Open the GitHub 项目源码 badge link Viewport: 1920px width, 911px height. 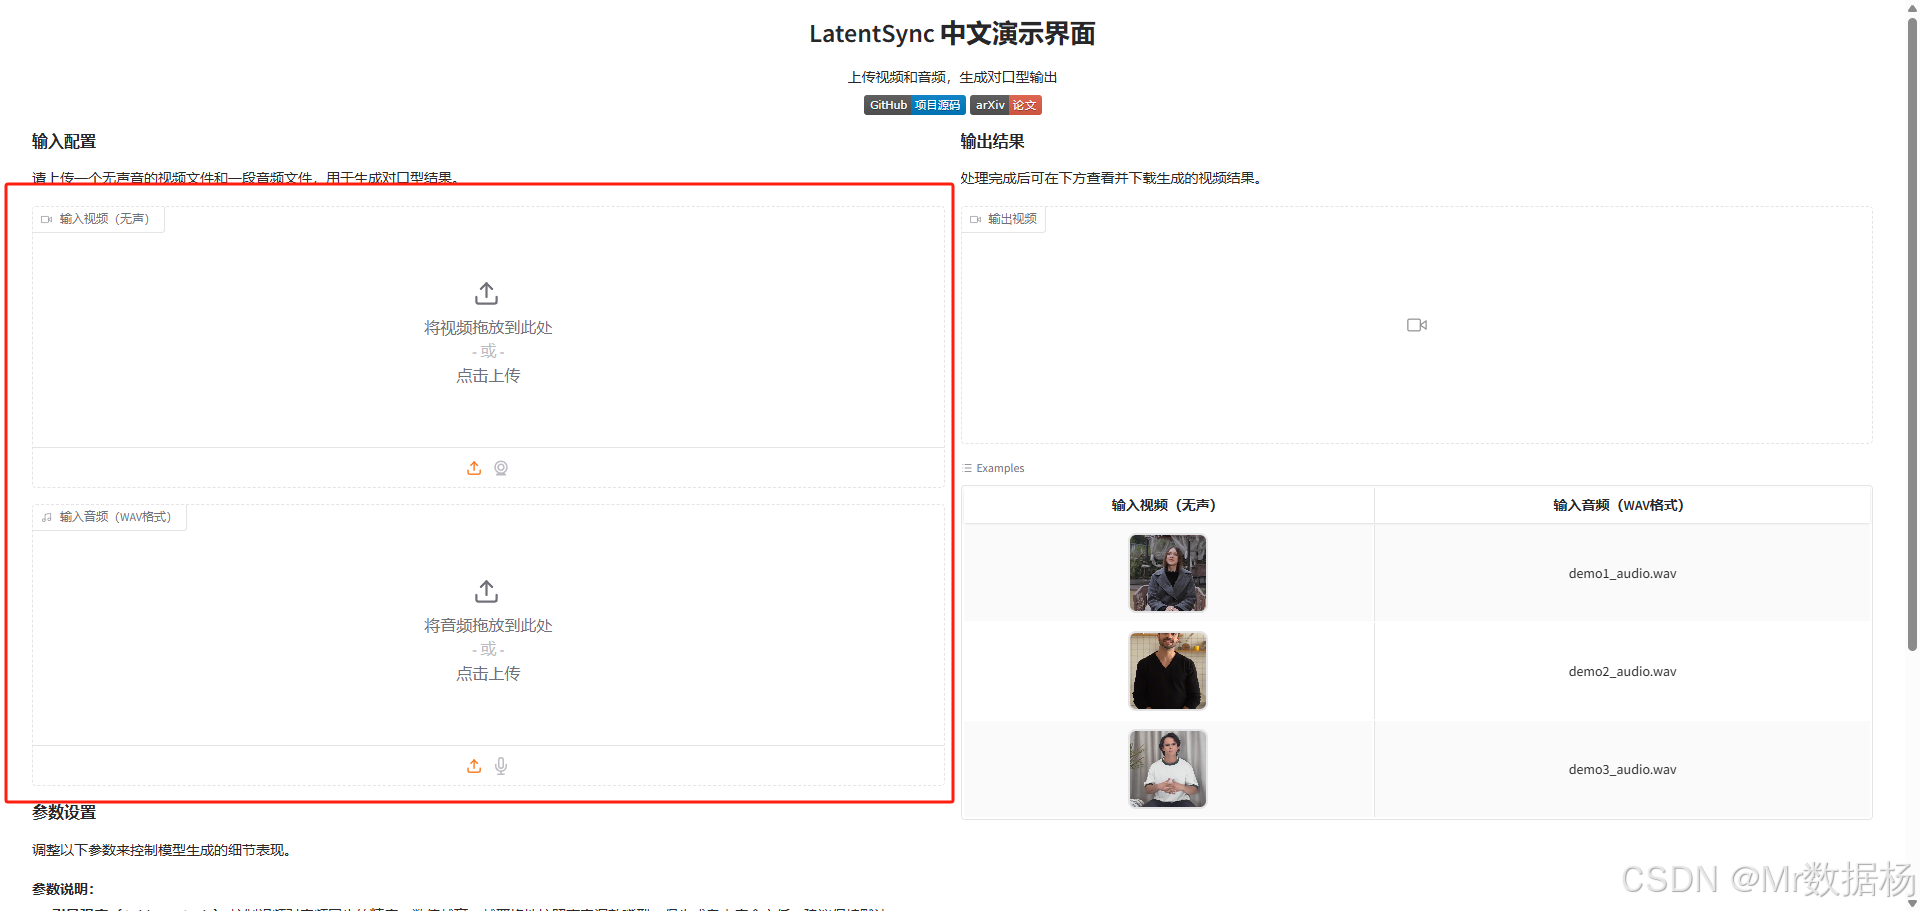click(x=914, y=105)
